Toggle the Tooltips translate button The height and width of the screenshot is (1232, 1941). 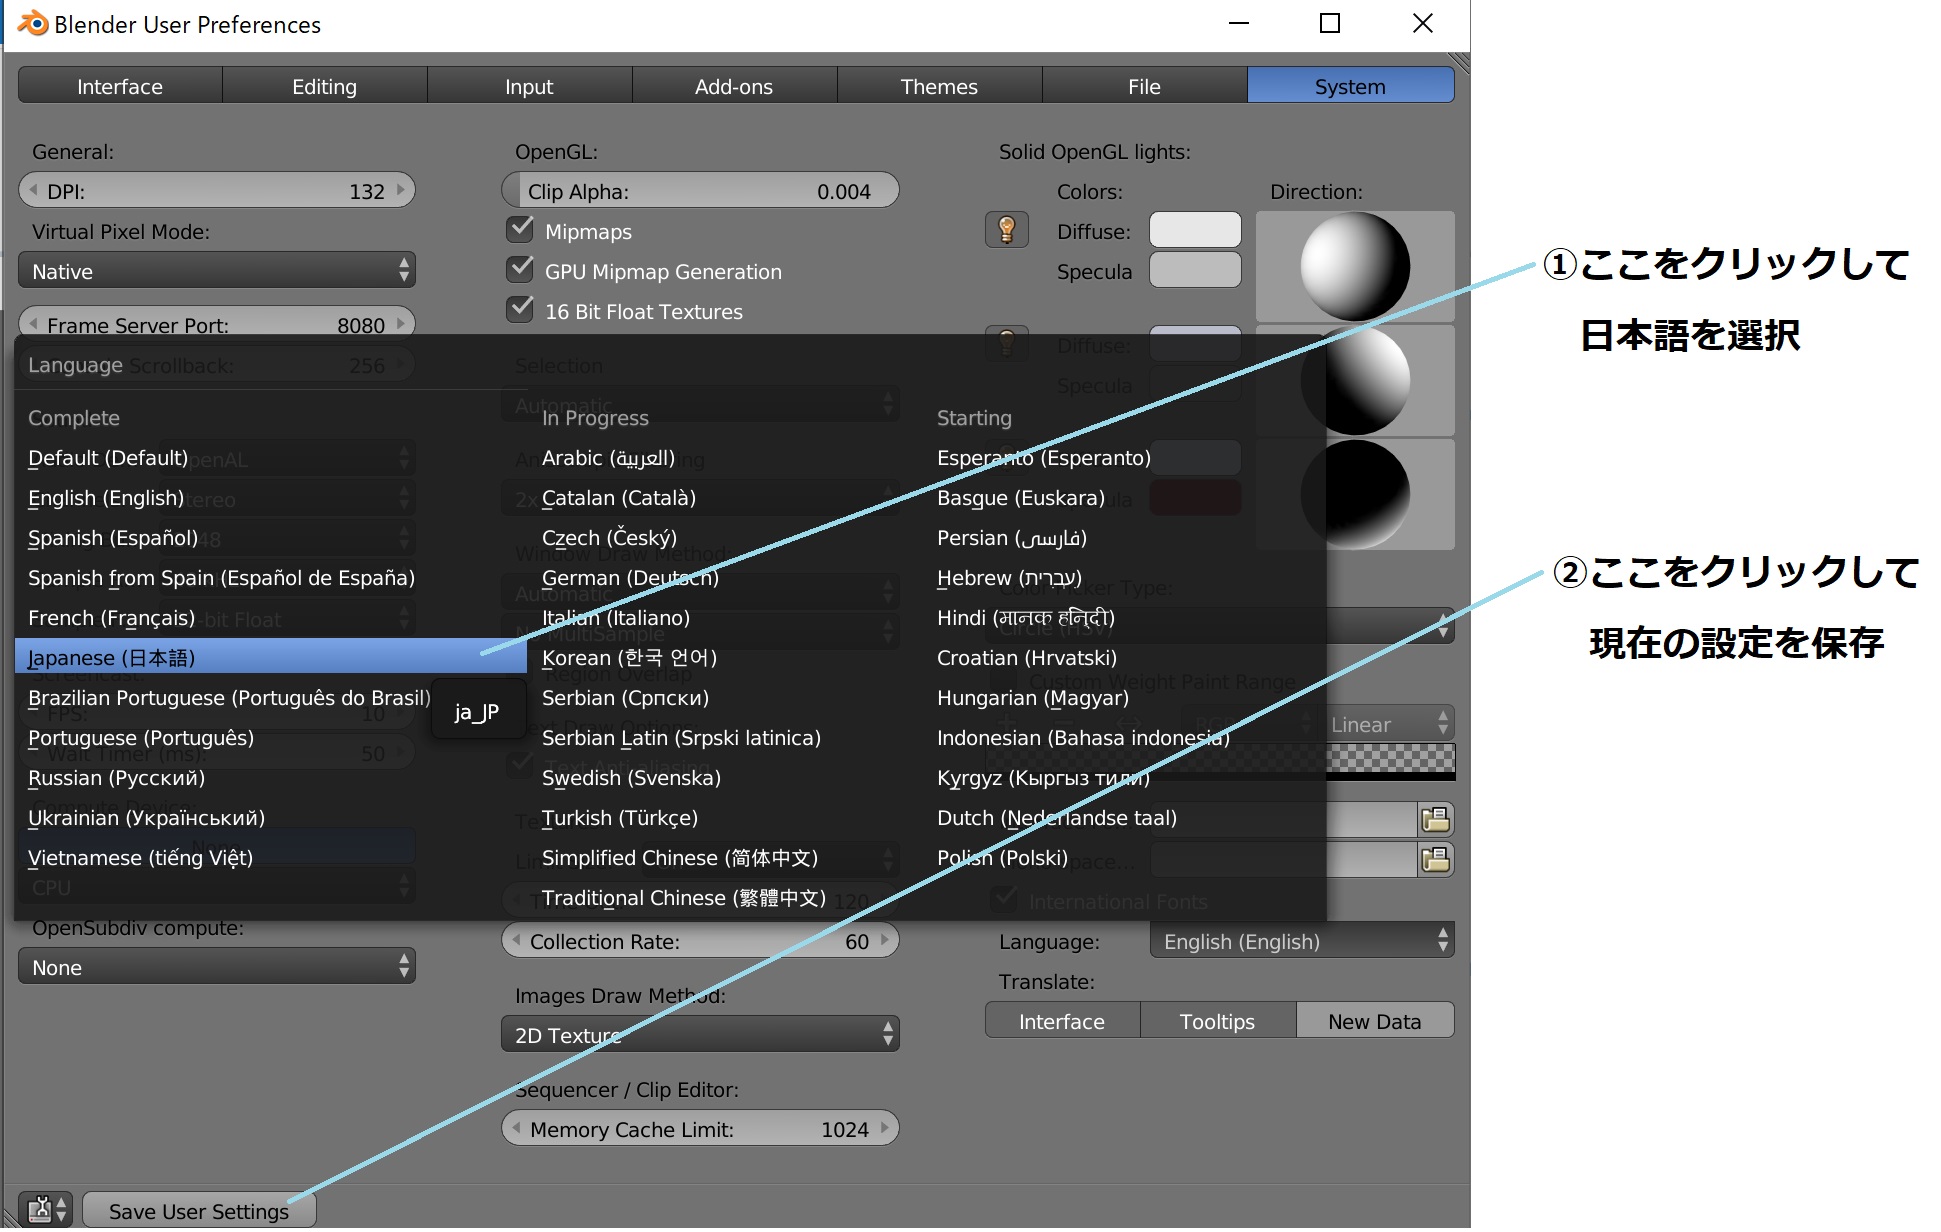point(1216,1021)
